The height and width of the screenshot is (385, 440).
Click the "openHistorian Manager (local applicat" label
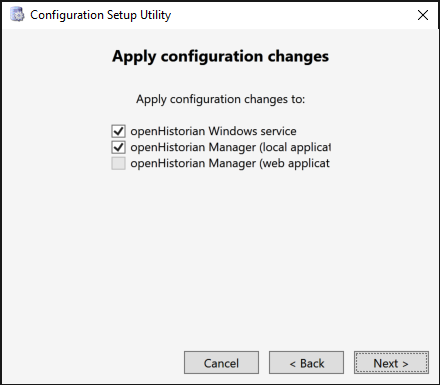(x=231, y=147)
